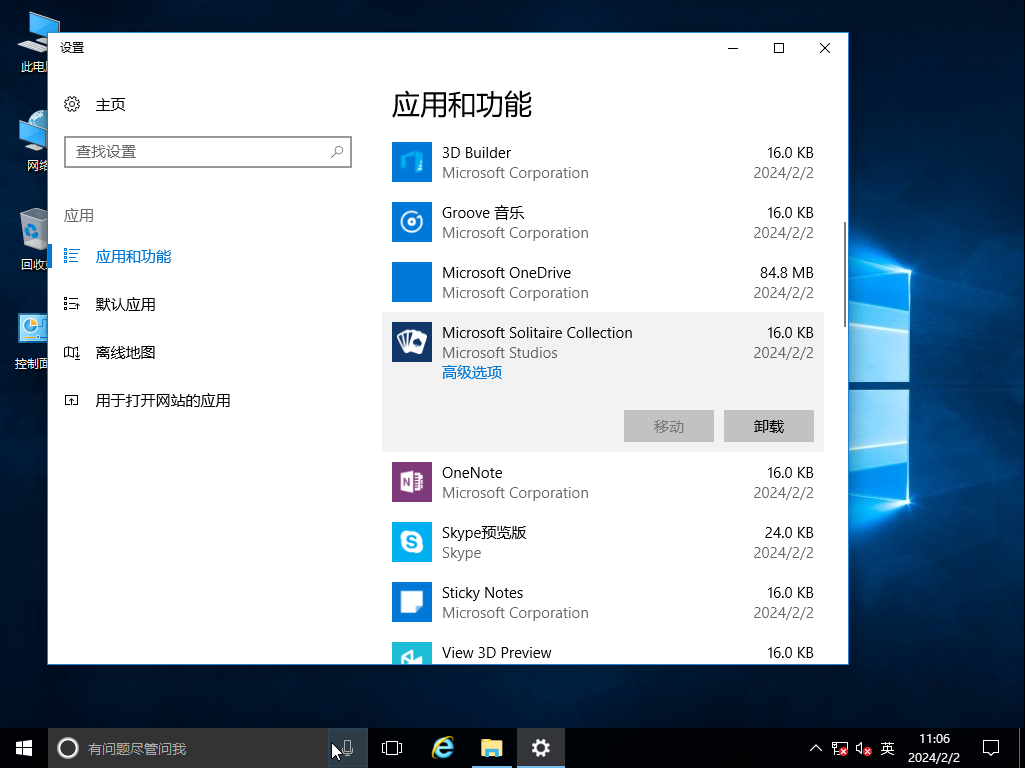Screen dimensions: 1025x768
Task: Select Microsoft Solitaire Collection entry name
Action: pyautogui.click(x=537, y=333)
